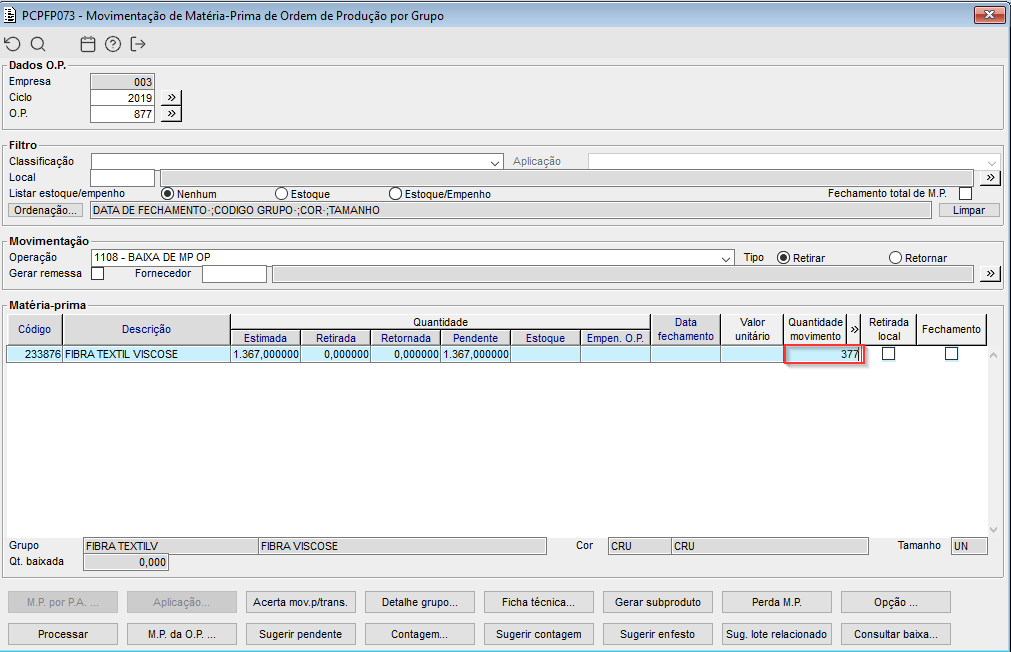
Task: Select the Nenhum radio option
Action: (168, 193)
